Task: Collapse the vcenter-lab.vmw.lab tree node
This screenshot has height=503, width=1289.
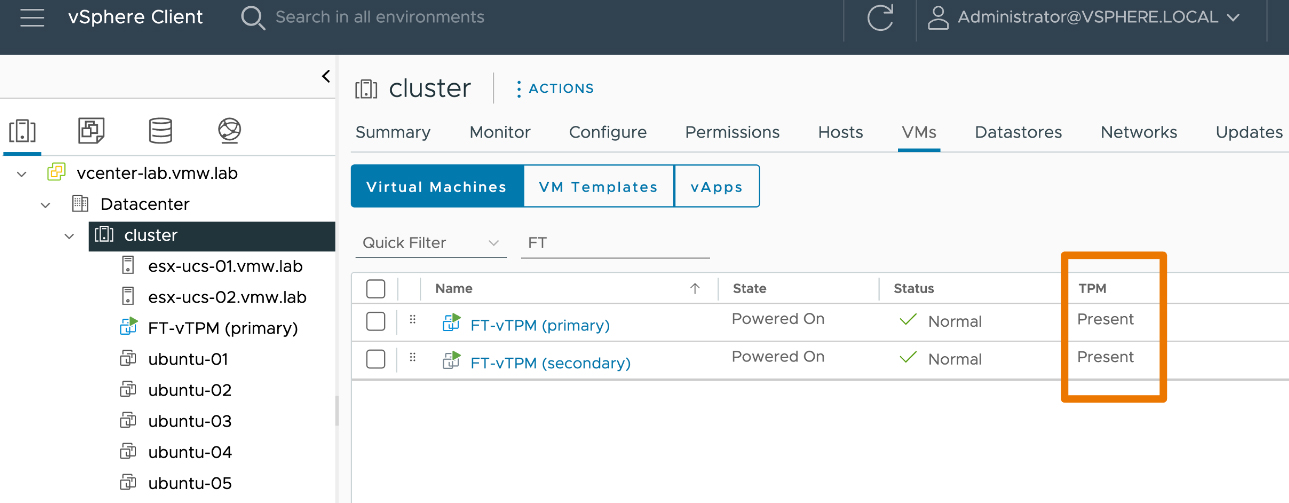Action: tap(22, 174)
